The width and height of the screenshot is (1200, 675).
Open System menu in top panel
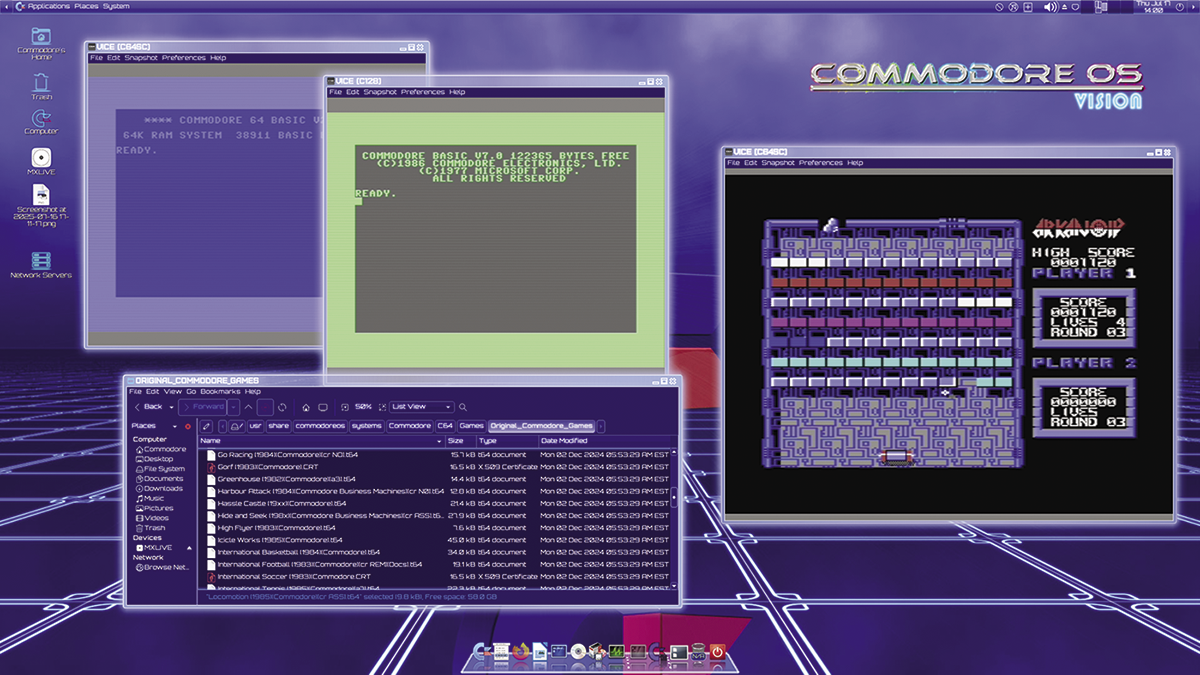point(116,6)
